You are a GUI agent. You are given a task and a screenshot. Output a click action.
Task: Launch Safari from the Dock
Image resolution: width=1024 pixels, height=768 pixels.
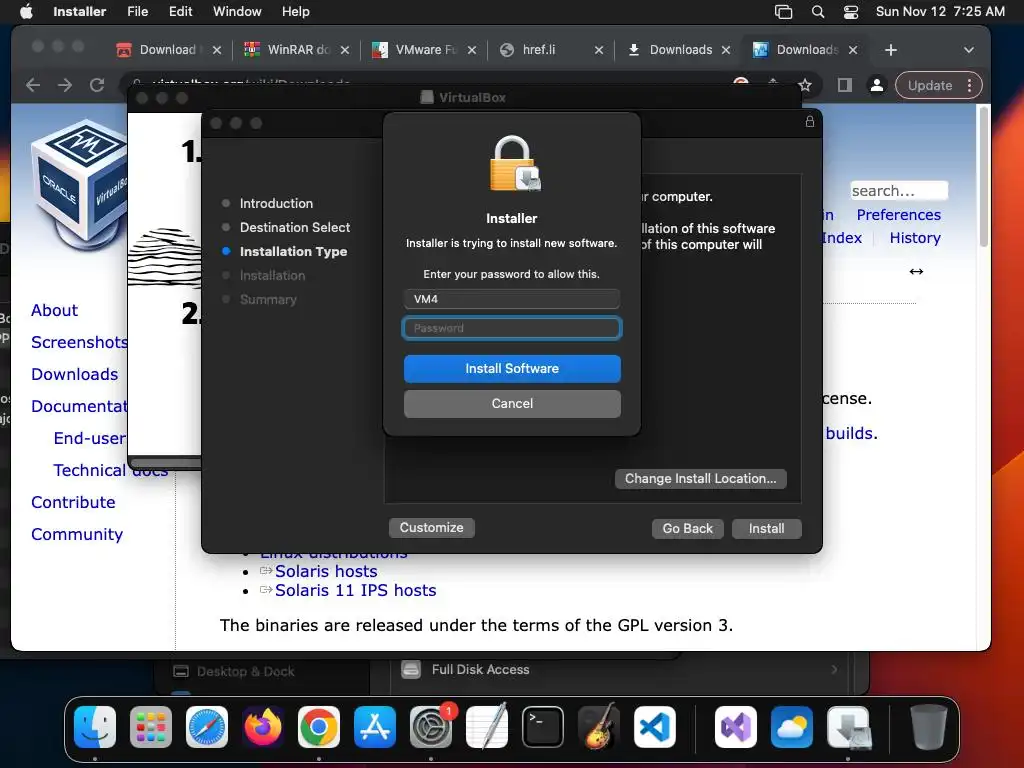tap(207, 727)
